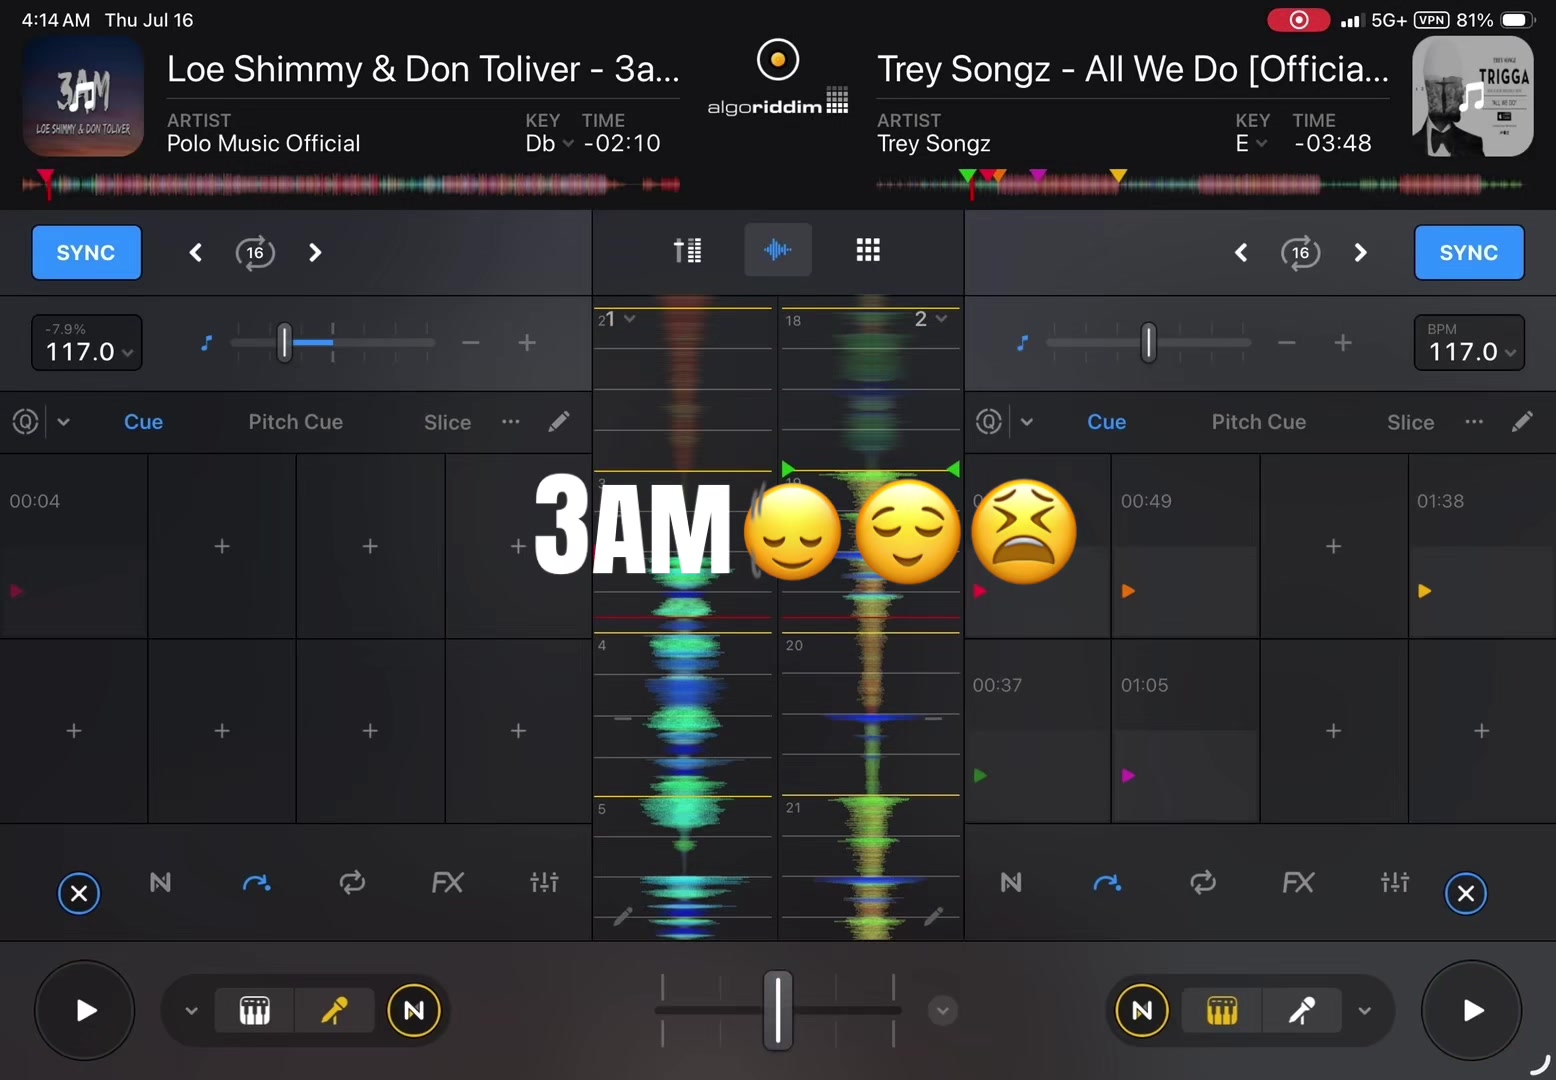This screenshot has width=1556, height=1080.
Task: Play the left deck track
Action: [x=85, y=1011]
